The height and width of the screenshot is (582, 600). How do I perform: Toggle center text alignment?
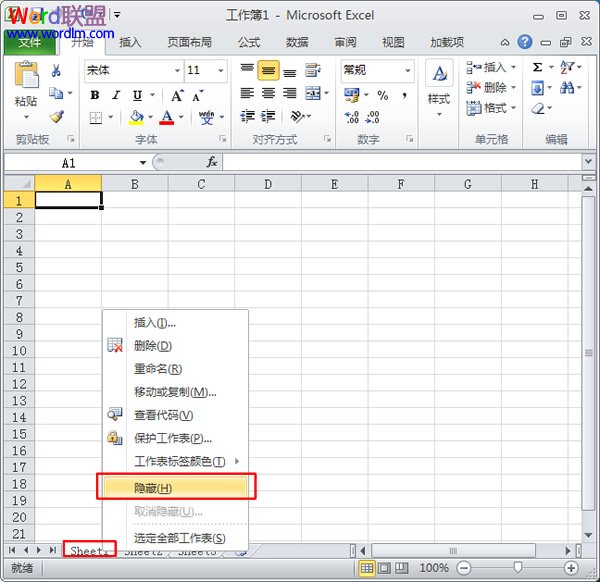point(268,93)
